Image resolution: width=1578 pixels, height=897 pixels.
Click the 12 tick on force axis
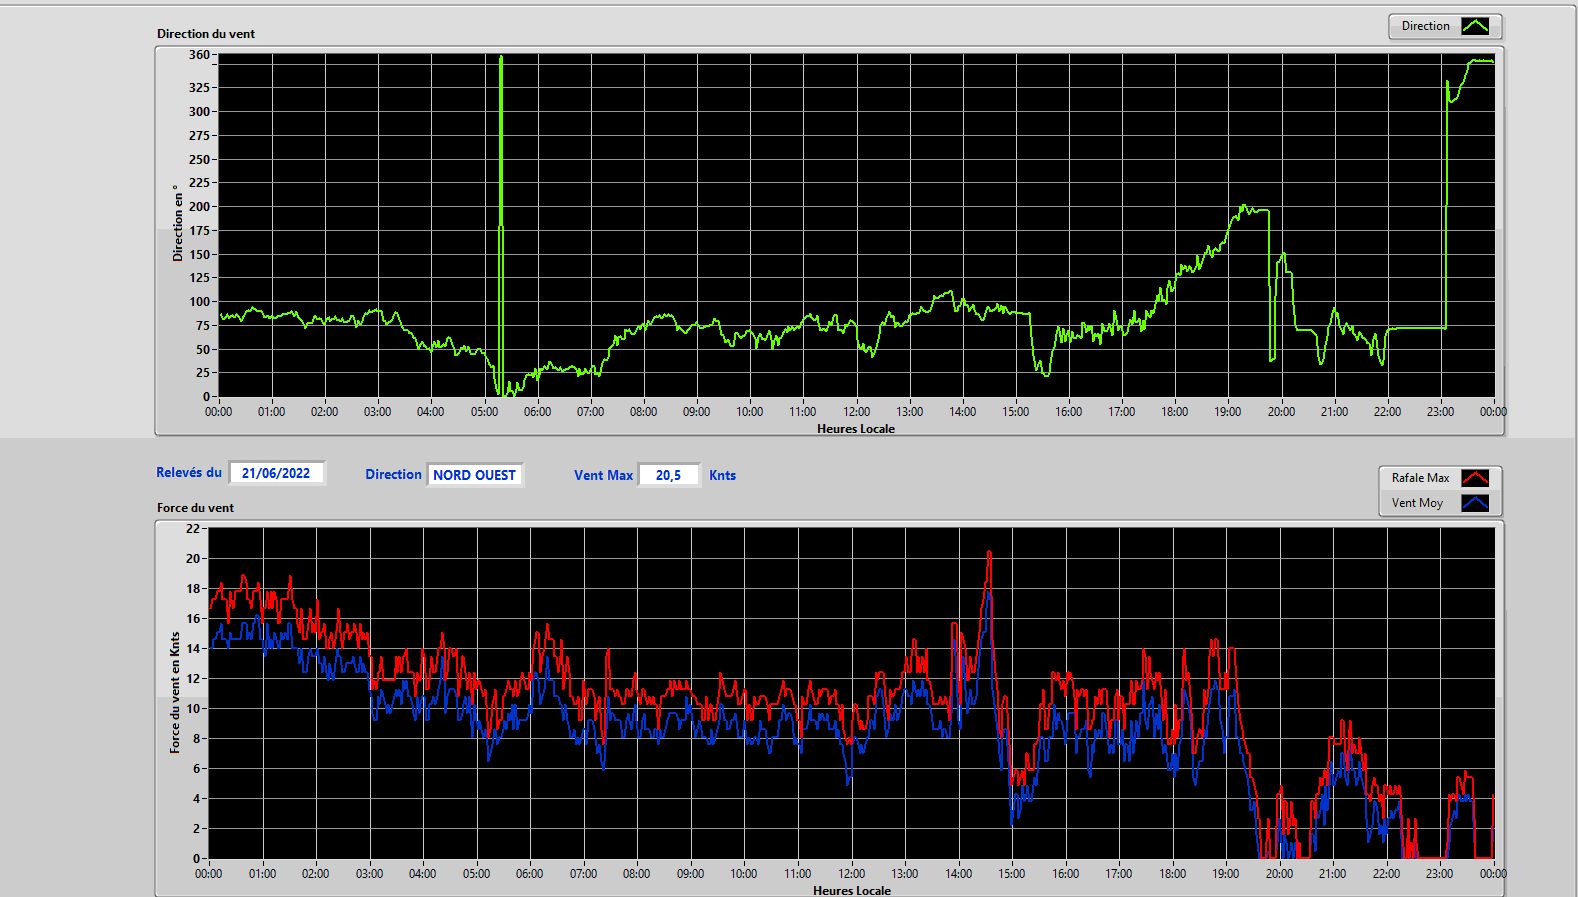(x=193, y=678)
